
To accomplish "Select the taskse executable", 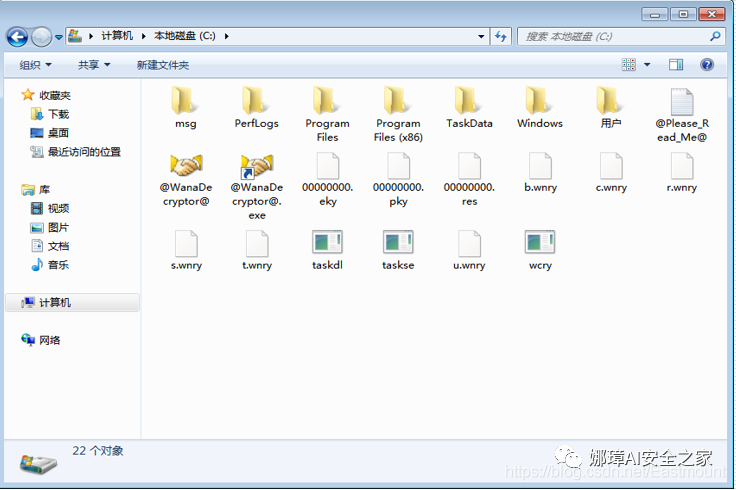I will (398, 251).
